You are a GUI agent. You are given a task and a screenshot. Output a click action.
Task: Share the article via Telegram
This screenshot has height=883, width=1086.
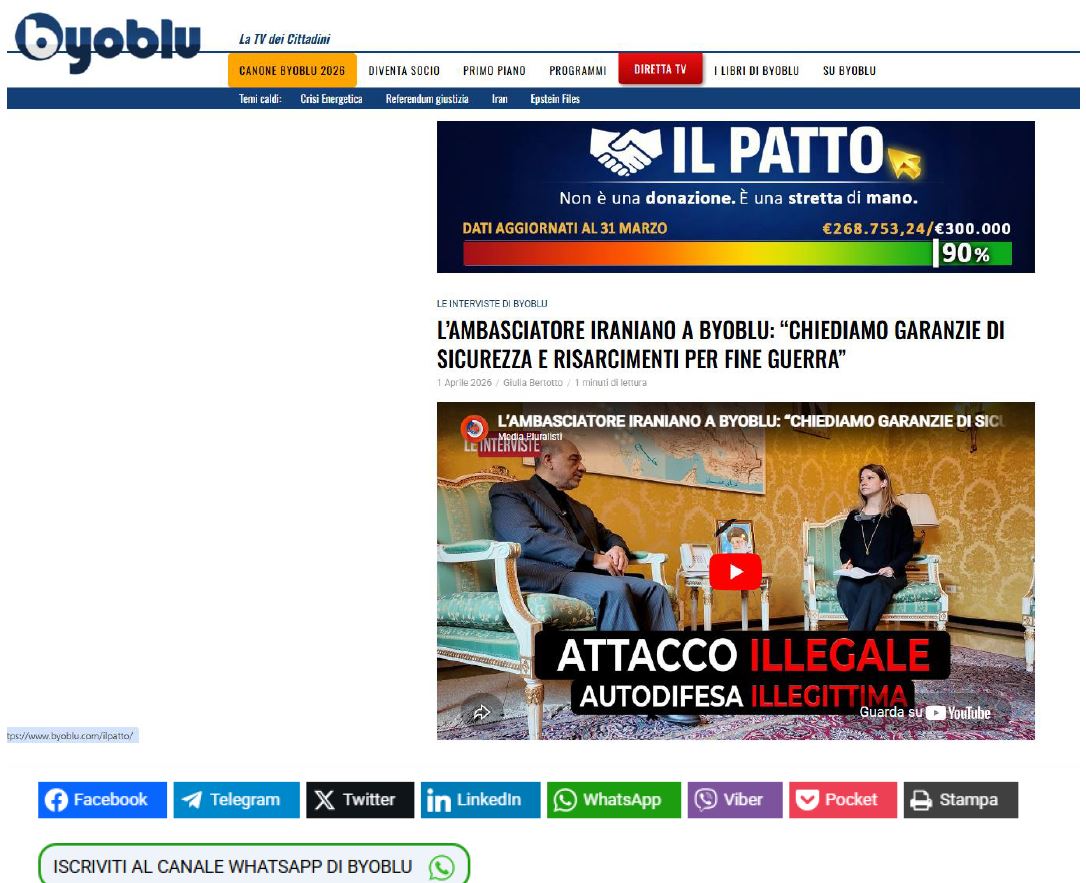point(236,800)
